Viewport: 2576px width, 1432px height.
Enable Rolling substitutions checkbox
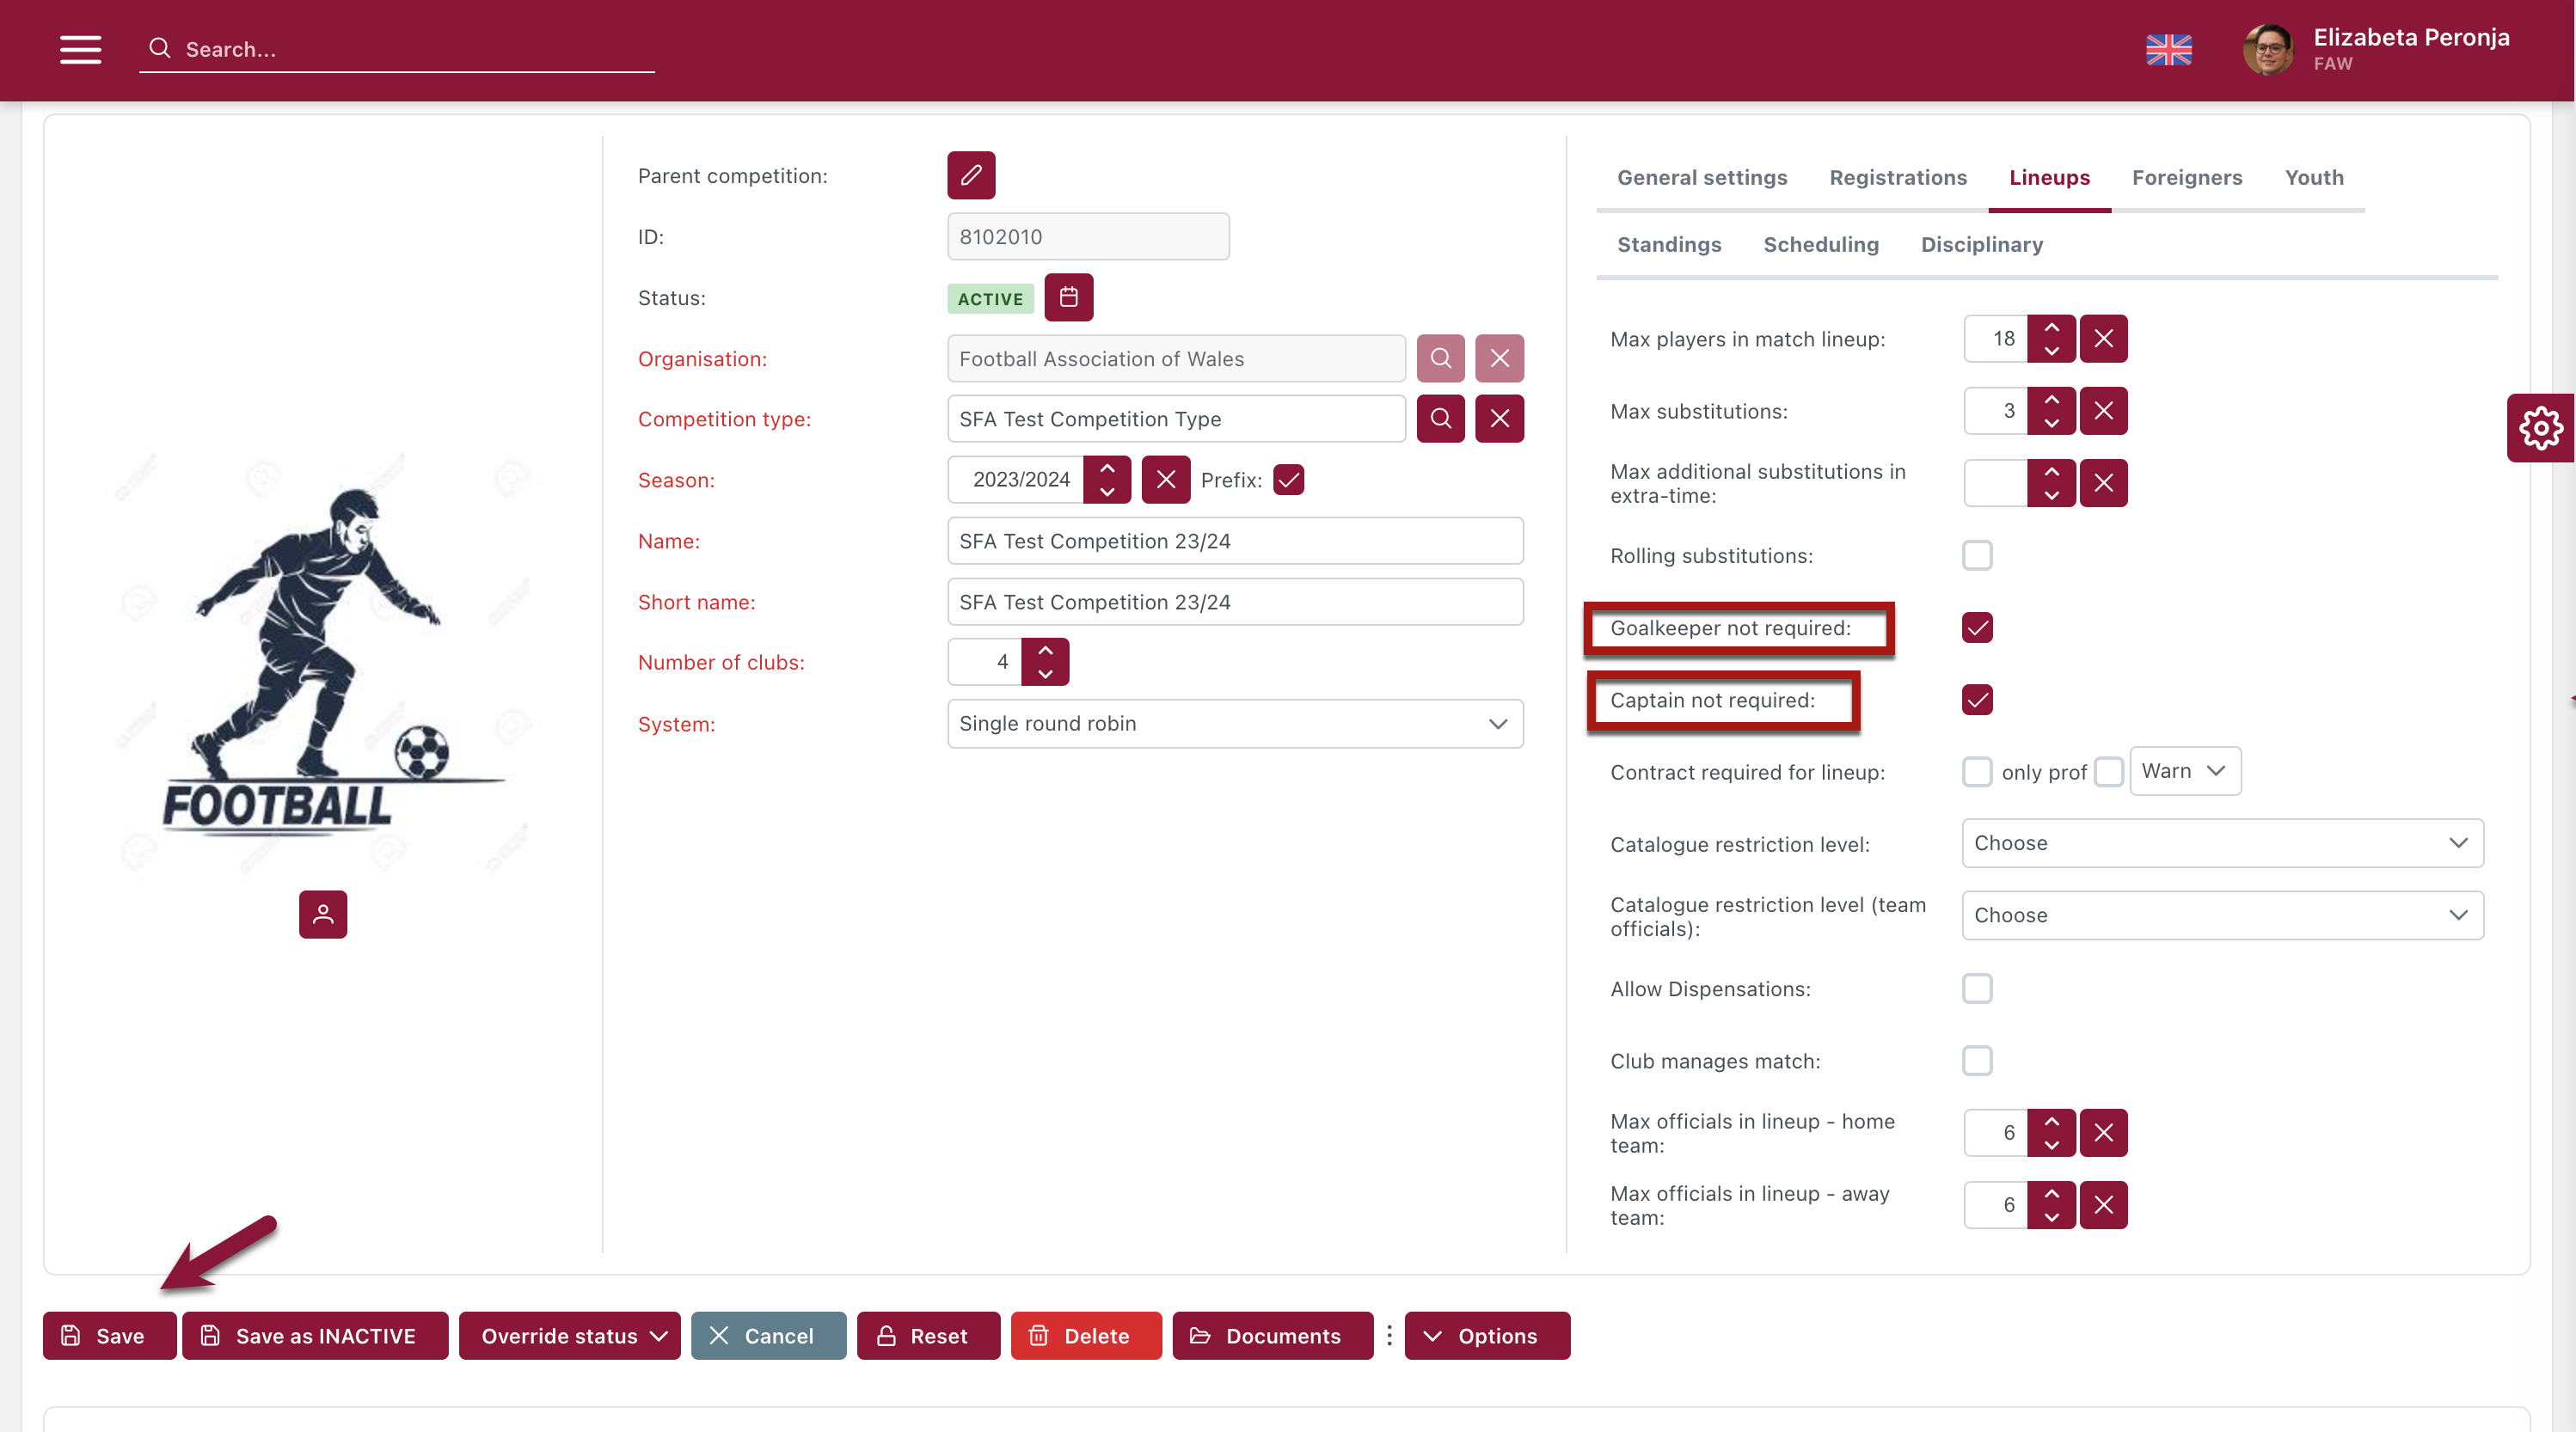(1976, 556)
